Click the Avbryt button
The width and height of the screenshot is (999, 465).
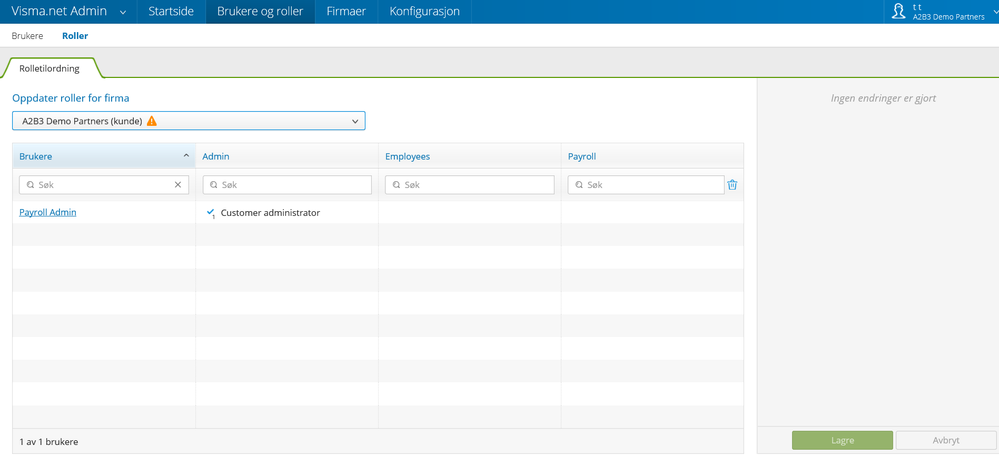(945, 440)
